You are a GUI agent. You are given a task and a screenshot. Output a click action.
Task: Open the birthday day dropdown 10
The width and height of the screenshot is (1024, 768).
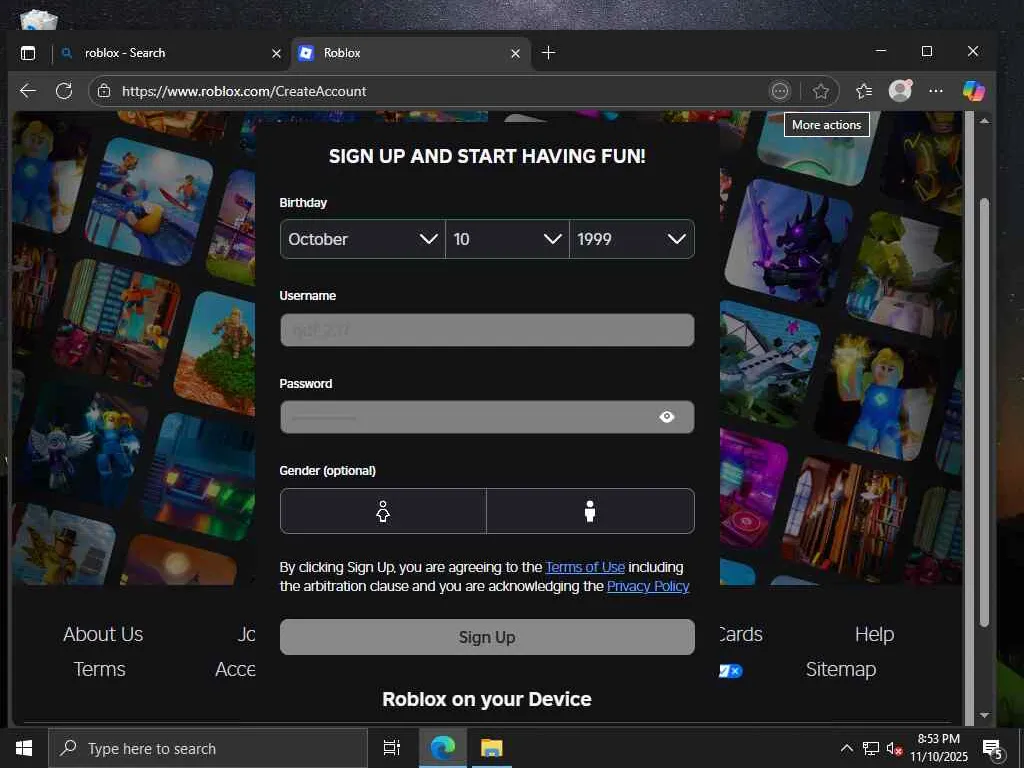click(x=507, y=239)
